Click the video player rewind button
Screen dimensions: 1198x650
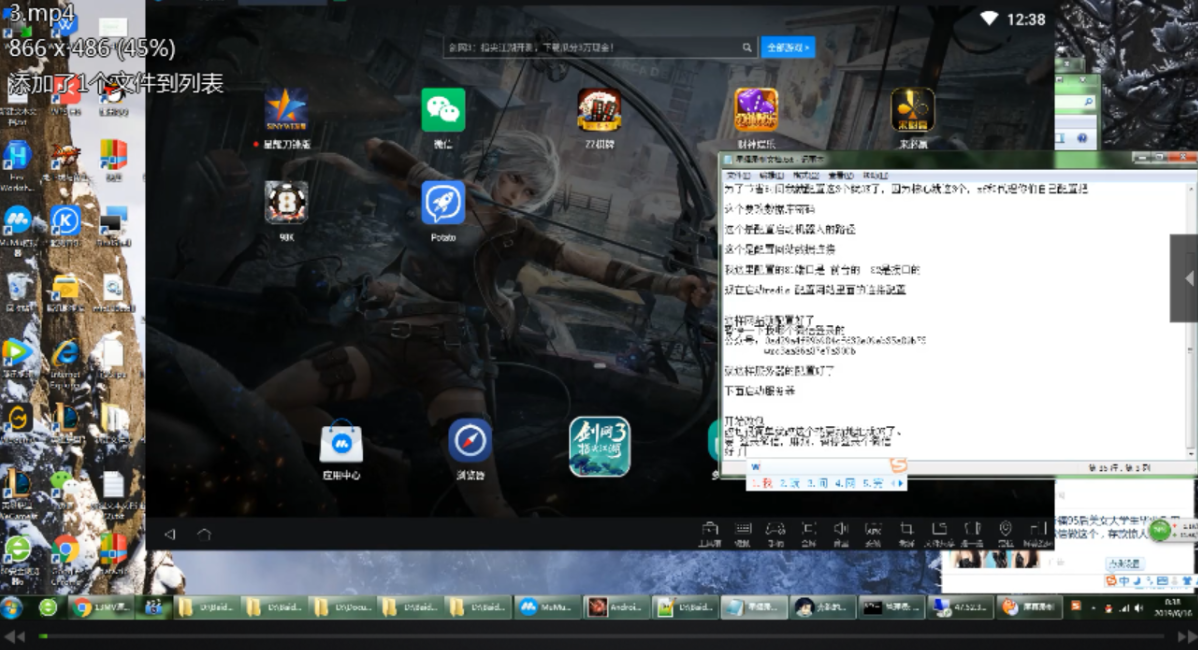click(x=14, y=636)
